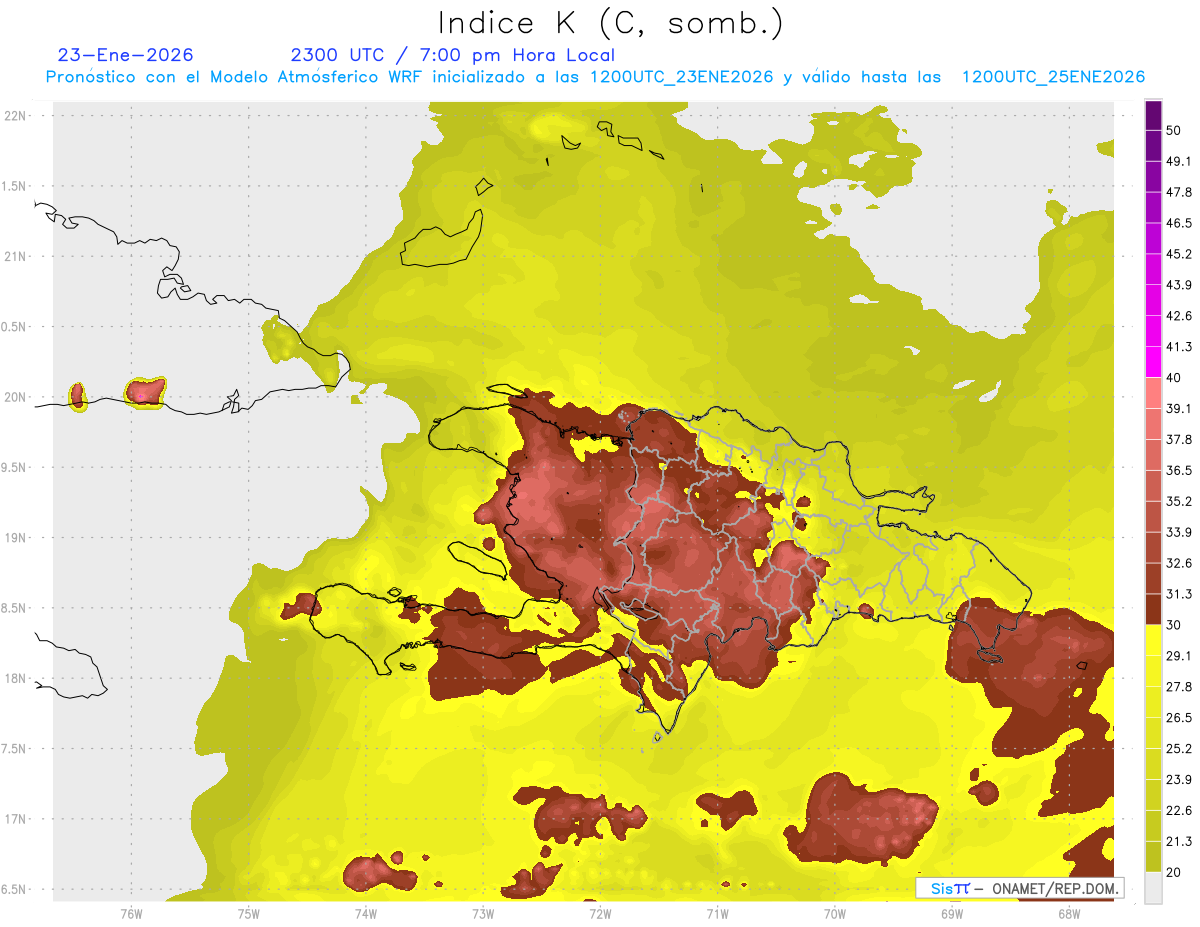Click the latitude axis label "7.5N"
The height and width of the screenshot is (927, 1200).
point(15,749)
